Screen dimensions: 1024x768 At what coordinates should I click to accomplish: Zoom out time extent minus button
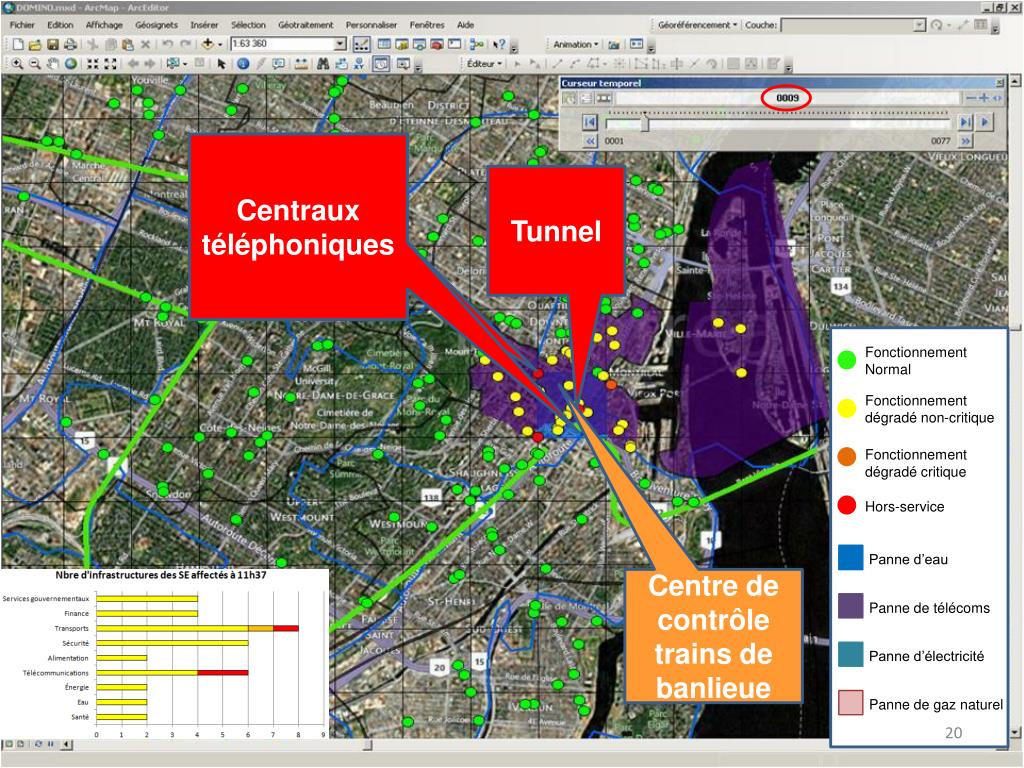(971, 98)
